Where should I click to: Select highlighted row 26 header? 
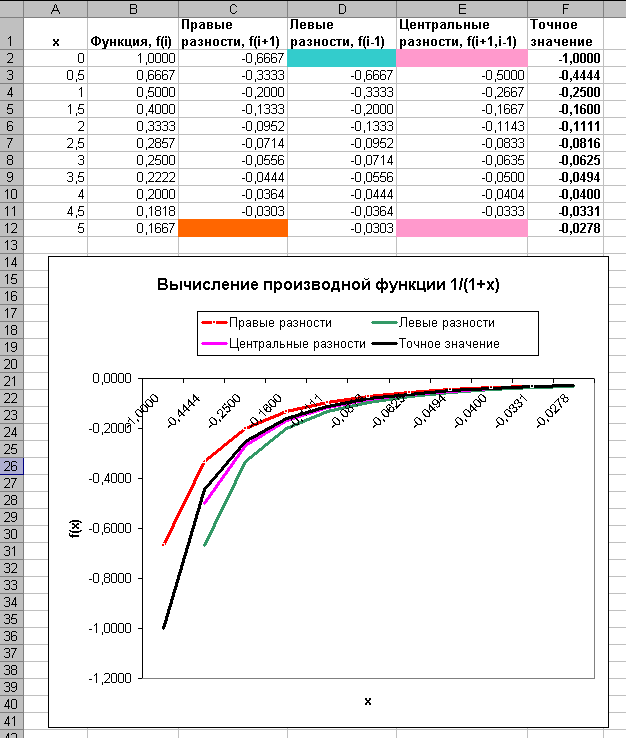[x=11, y=466]
